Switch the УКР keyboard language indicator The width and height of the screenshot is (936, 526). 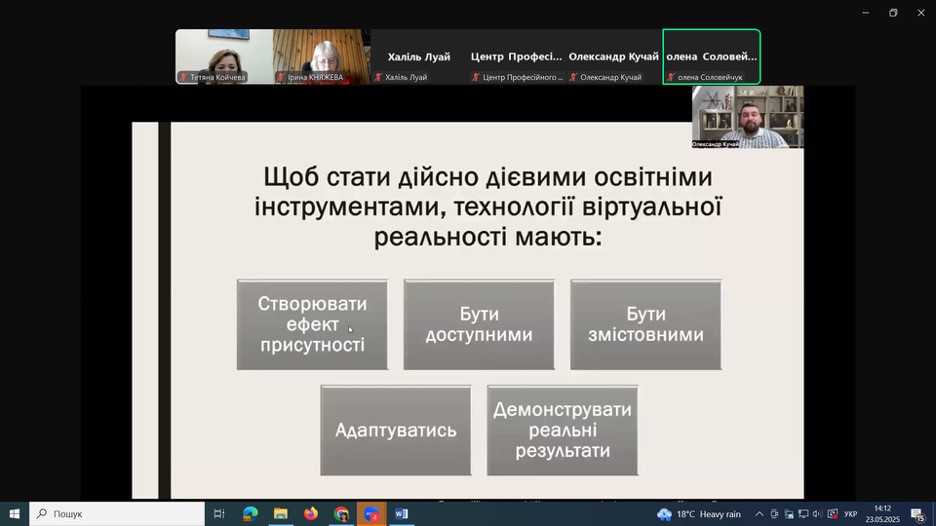850,514
